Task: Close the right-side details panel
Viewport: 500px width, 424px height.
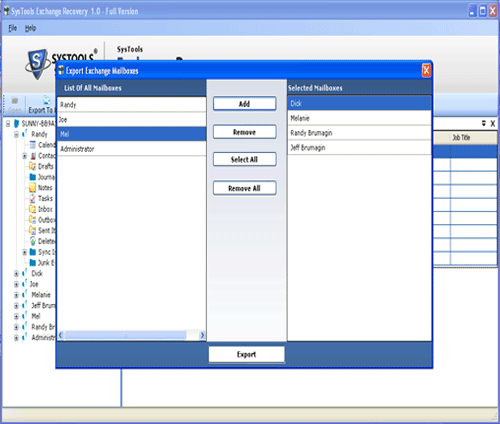Action: [x=493, y=124]
